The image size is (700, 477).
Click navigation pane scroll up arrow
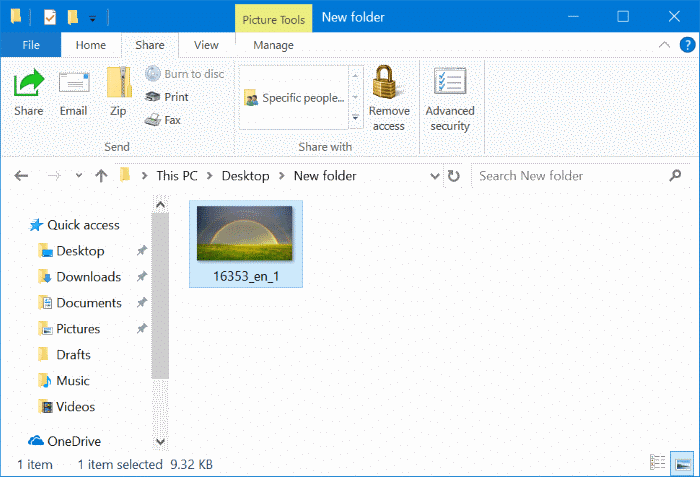tap(160, 205)
